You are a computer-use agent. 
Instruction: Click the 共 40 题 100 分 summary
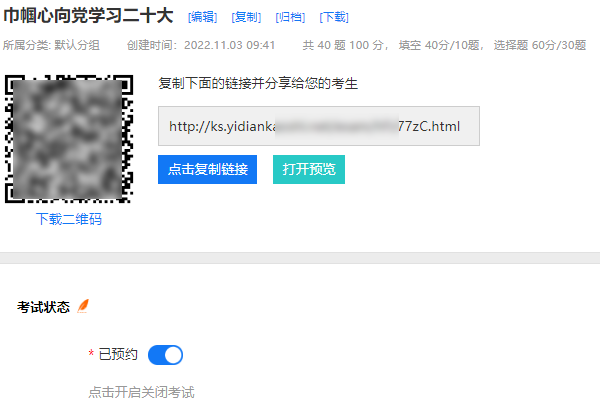tap(343, 45)
